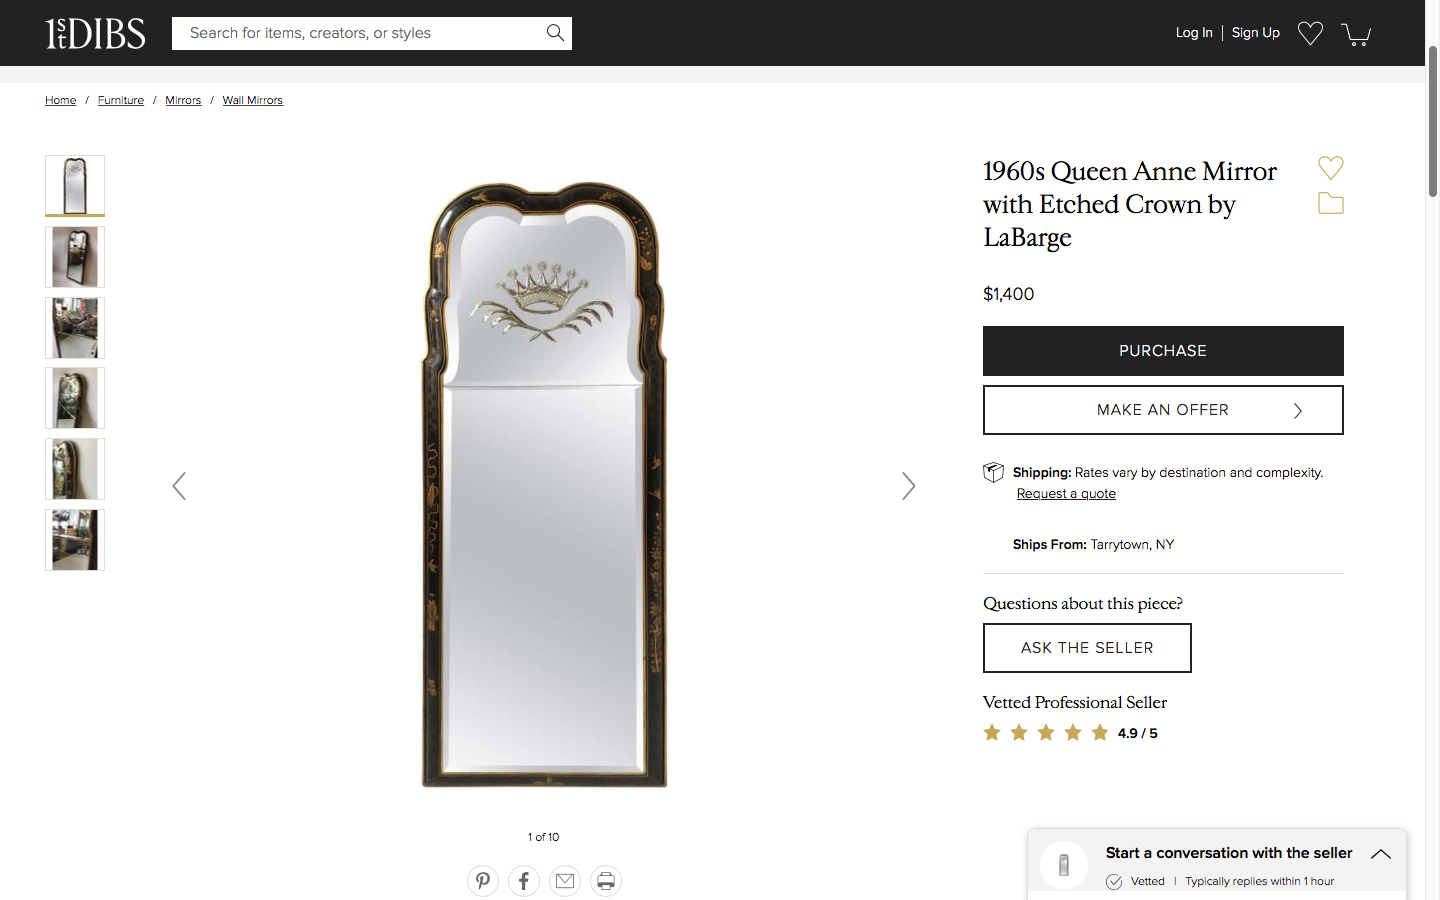The width and height of the screenshot is (1440, 900).
Task: Expand the seller conversation panel
Action: tap(1380, 854)
